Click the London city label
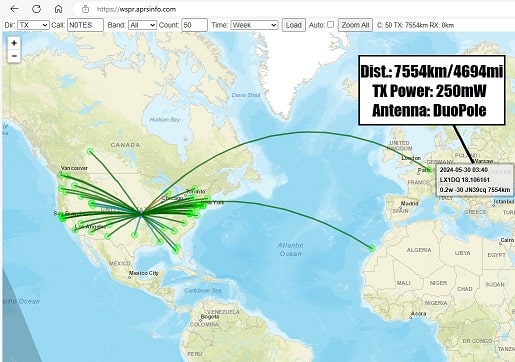 tap(411, 158)
